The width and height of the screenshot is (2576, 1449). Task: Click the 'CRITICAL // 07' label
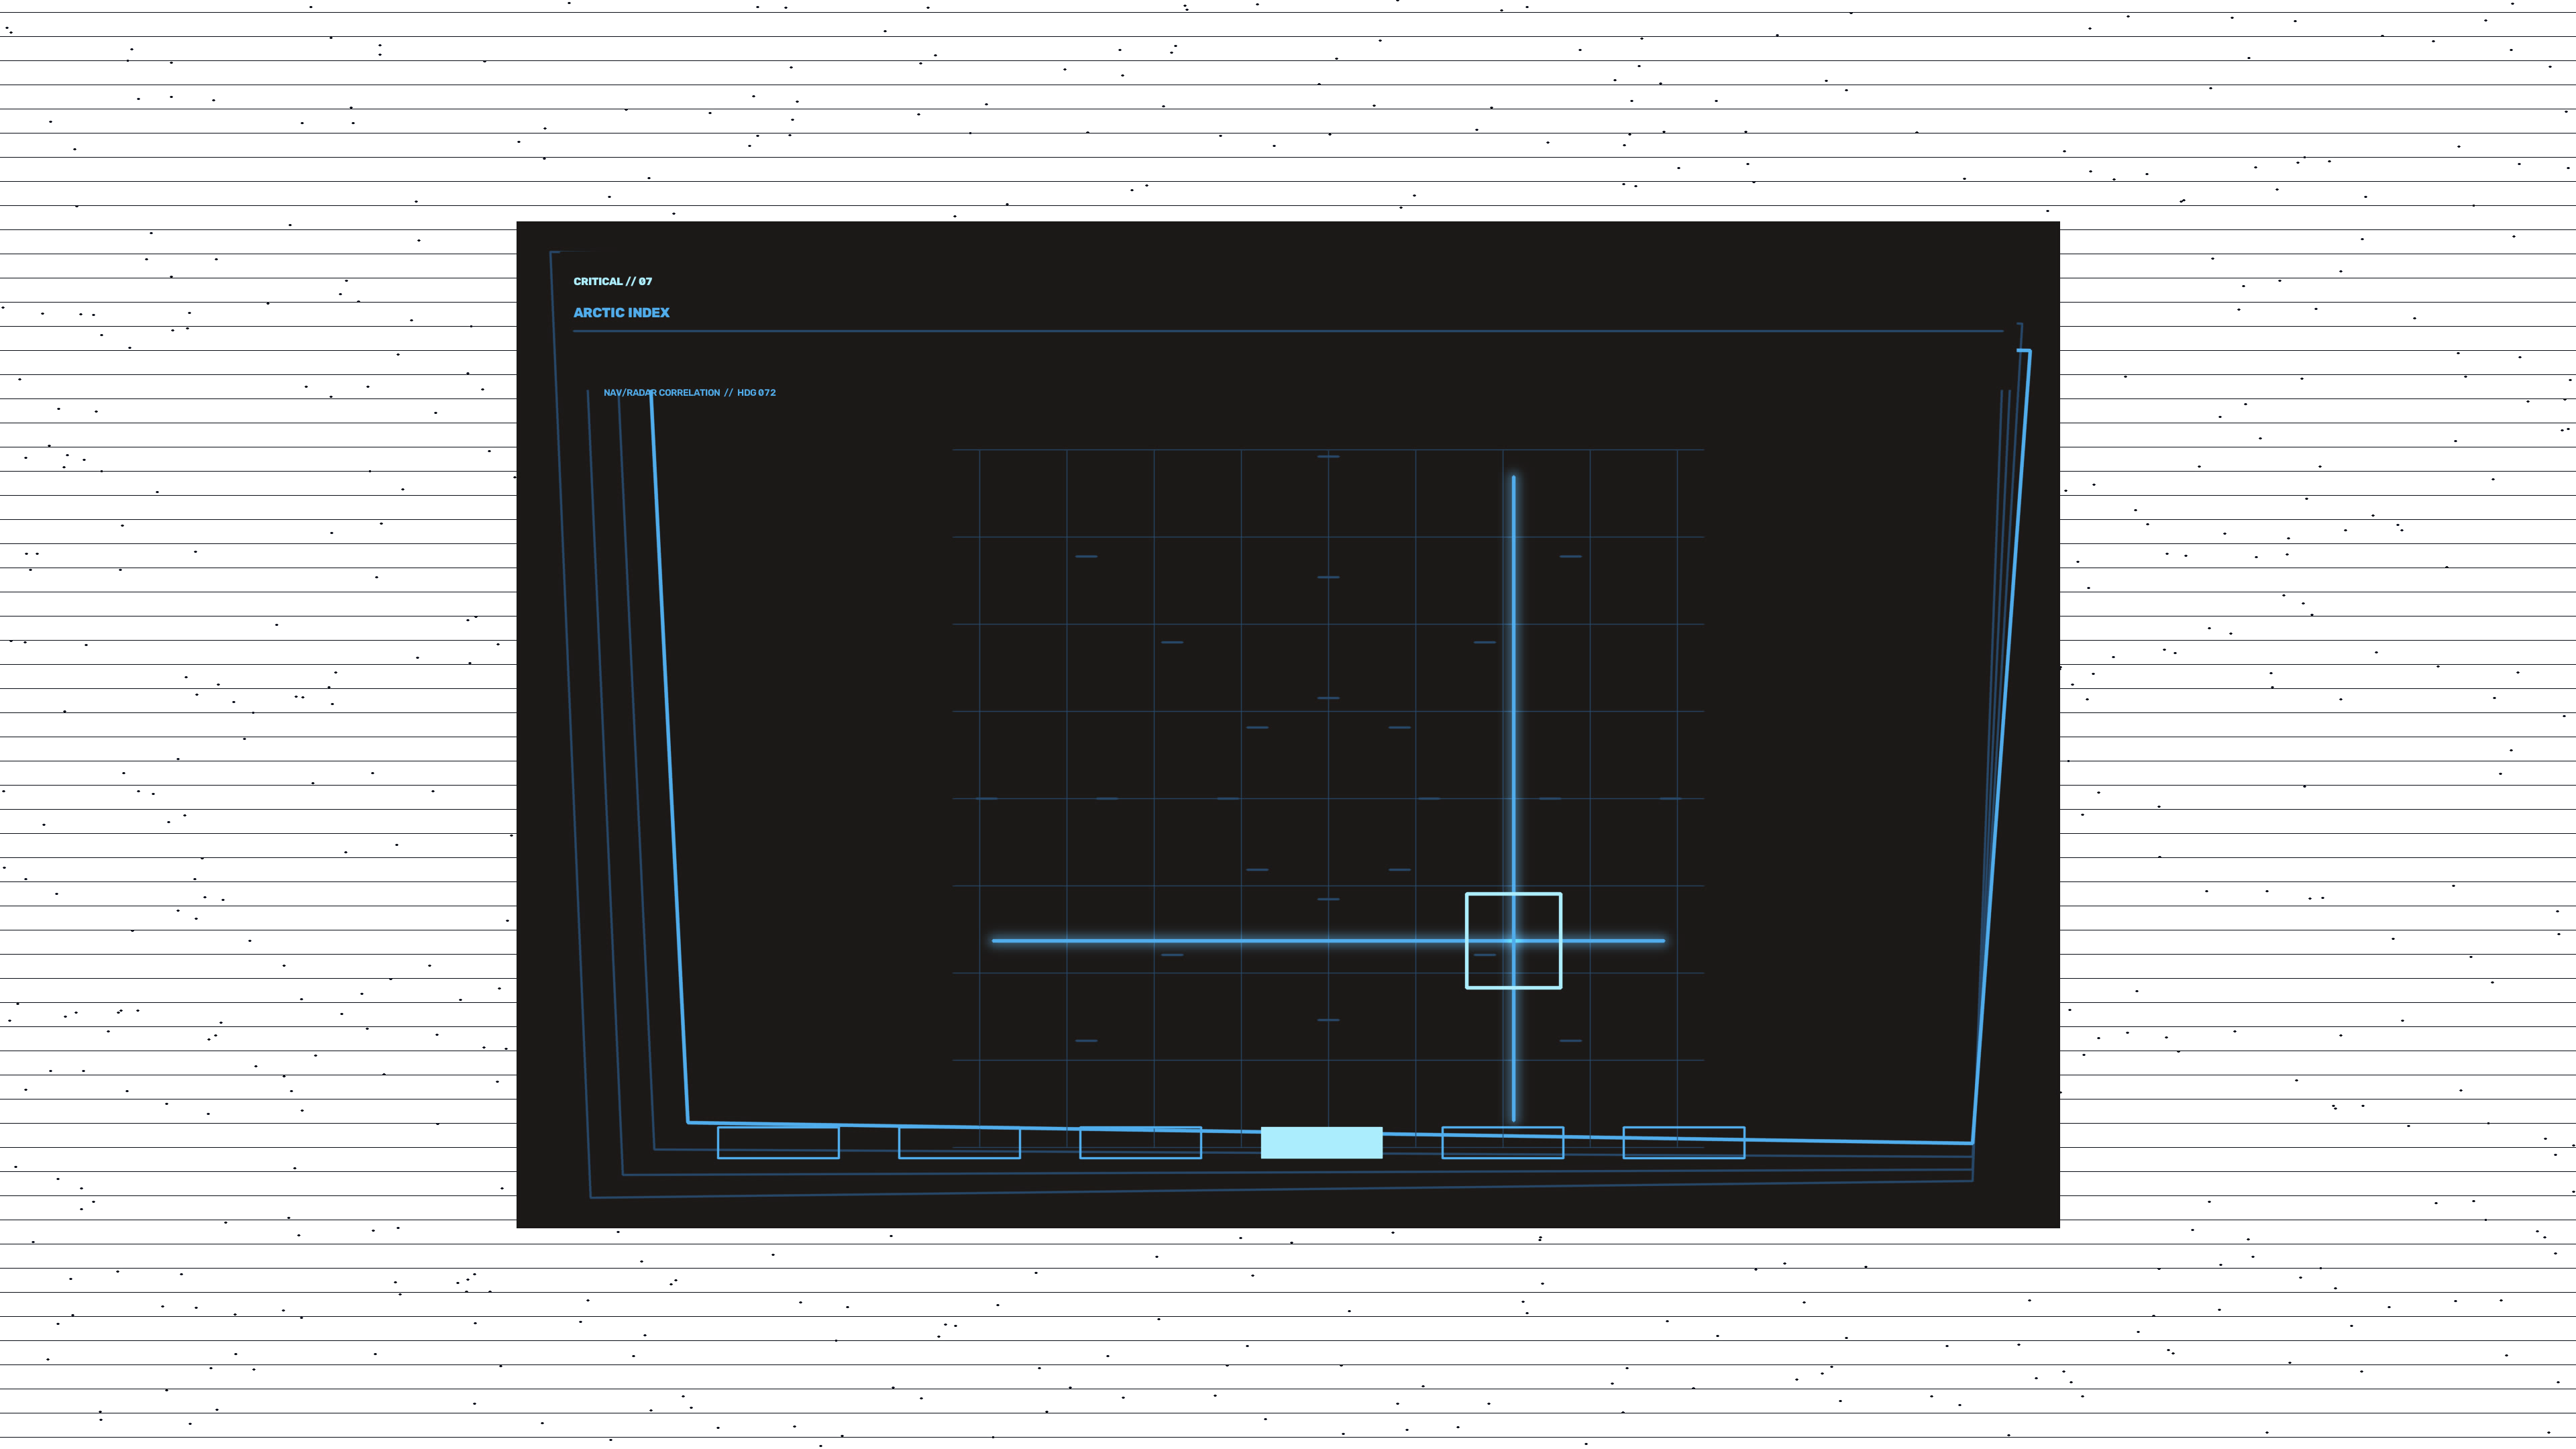coord(612,281)
